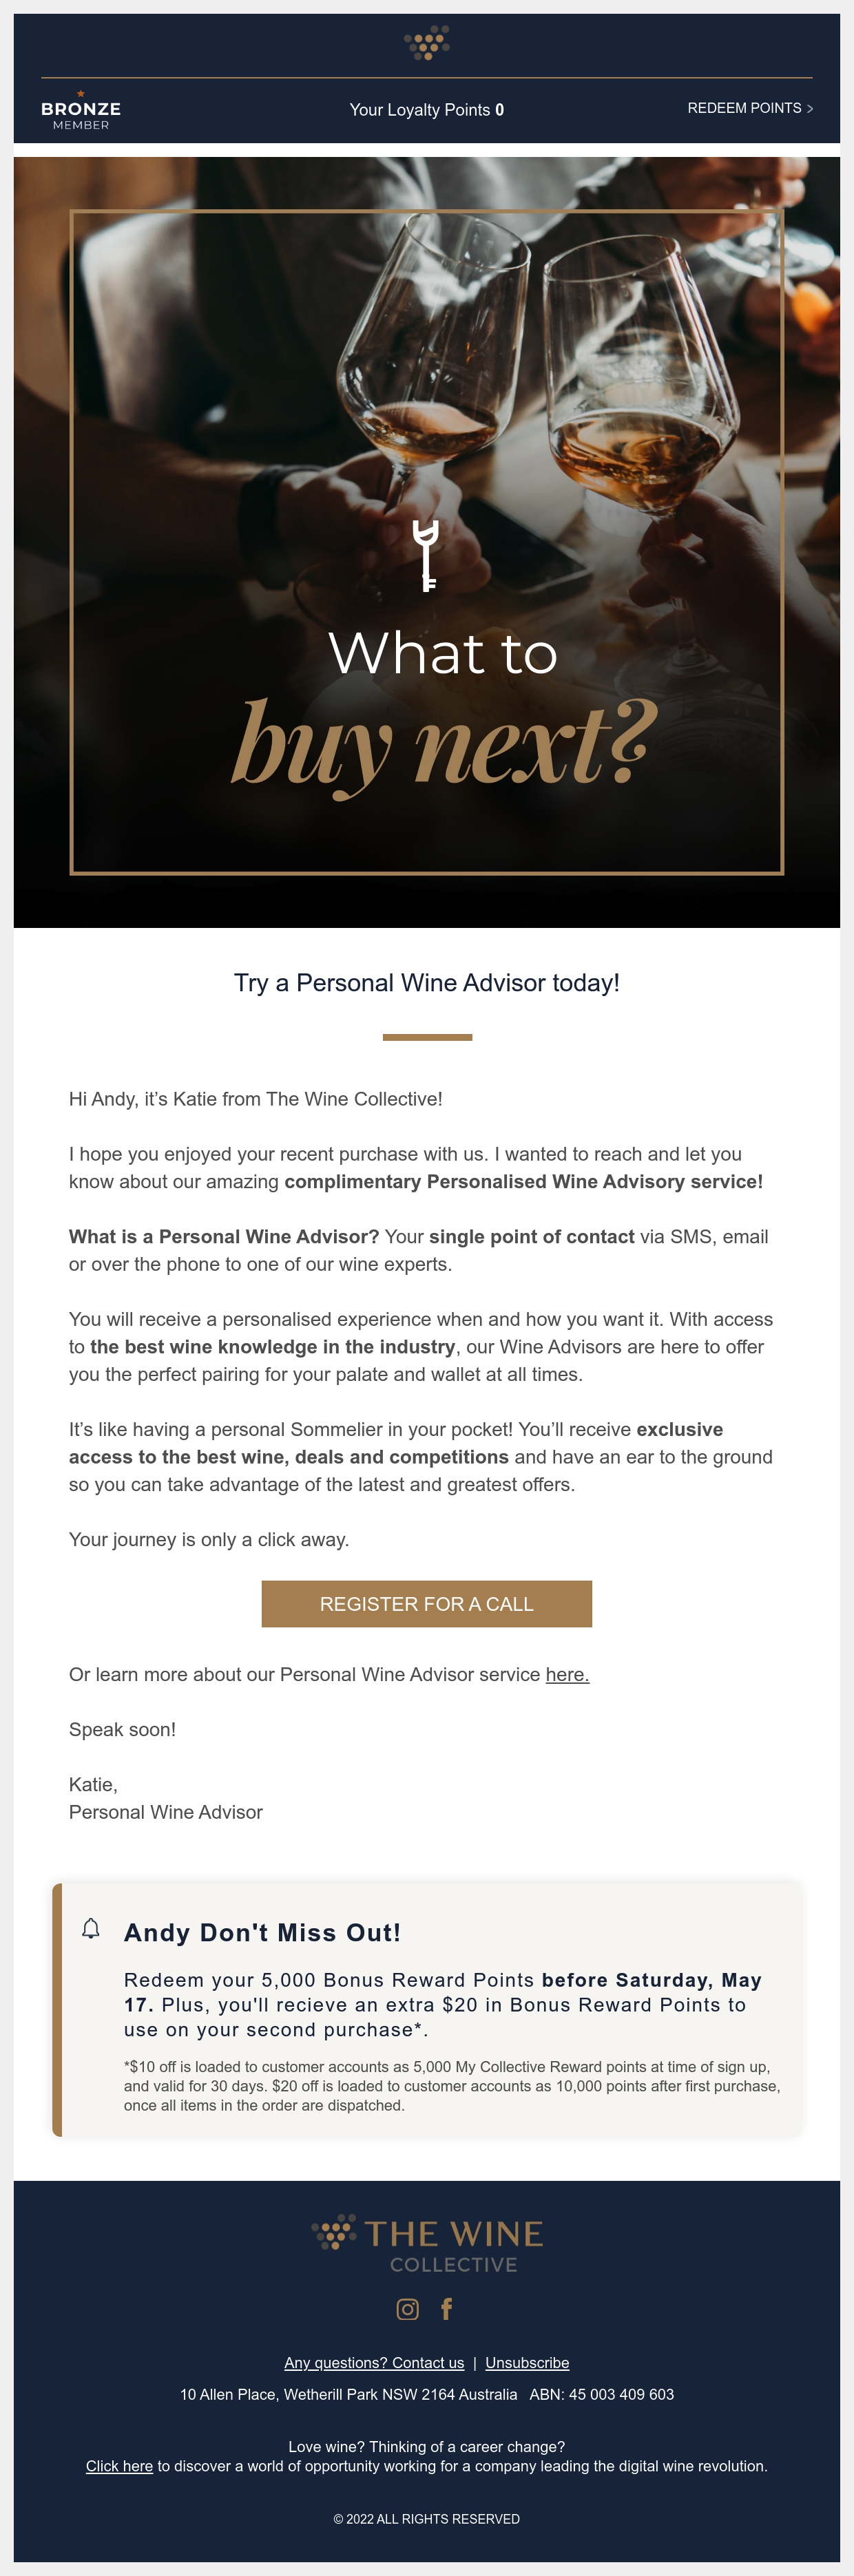854x2576 pixels.
Task: Click the white key icon in hero image
Action: tap(427, 555)
